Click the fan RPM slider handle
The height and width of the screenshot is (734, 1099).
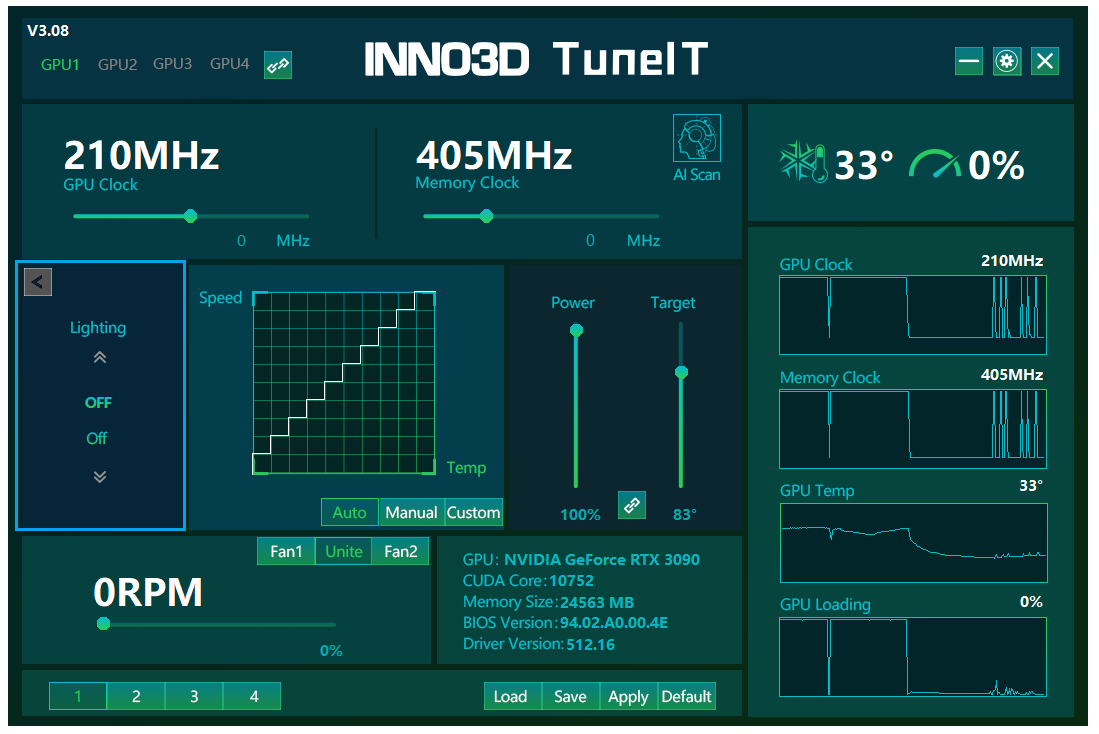(104, 623)
